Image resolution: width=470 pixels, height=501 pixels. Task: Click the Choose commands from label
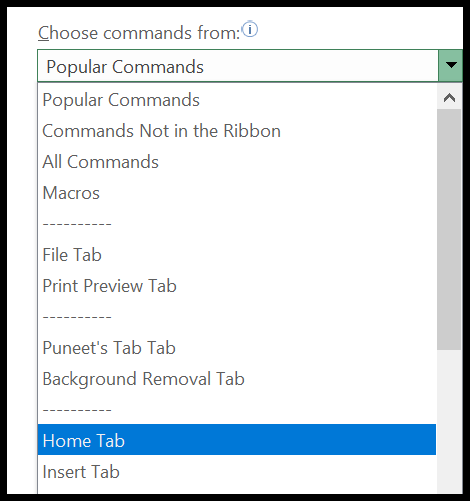(x=139, y=33)
